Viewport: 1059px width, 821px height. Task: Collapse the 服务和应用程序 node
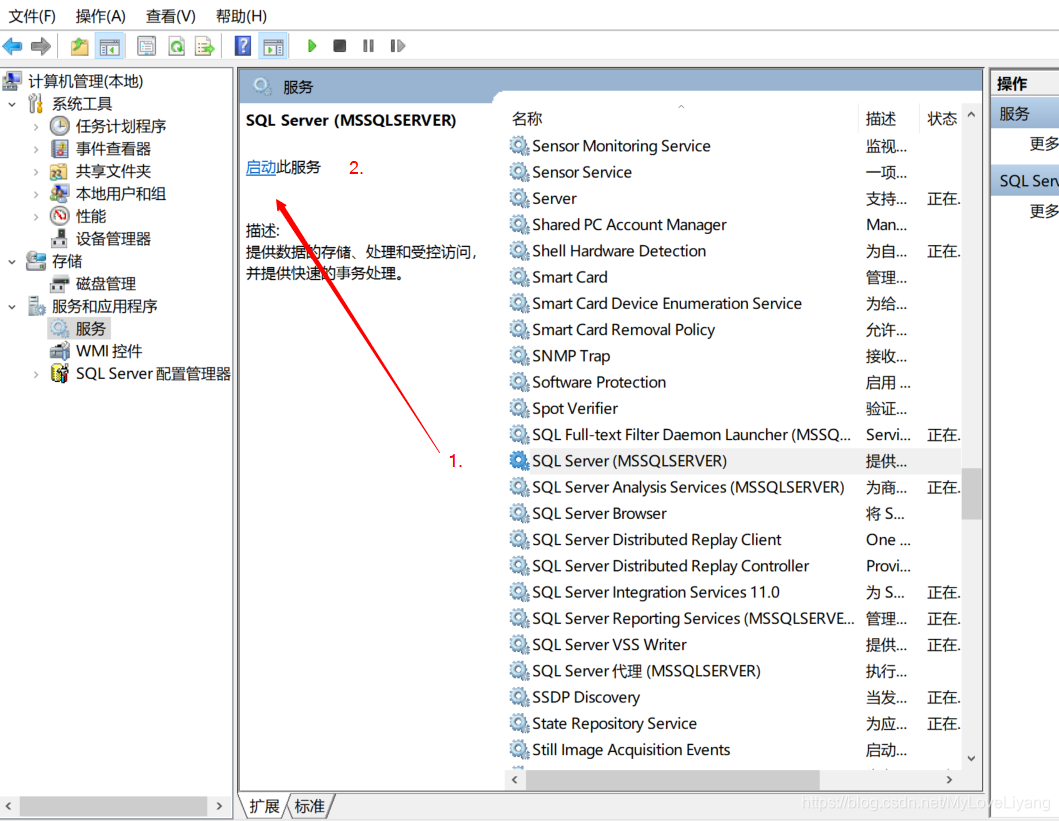point(12,307)
